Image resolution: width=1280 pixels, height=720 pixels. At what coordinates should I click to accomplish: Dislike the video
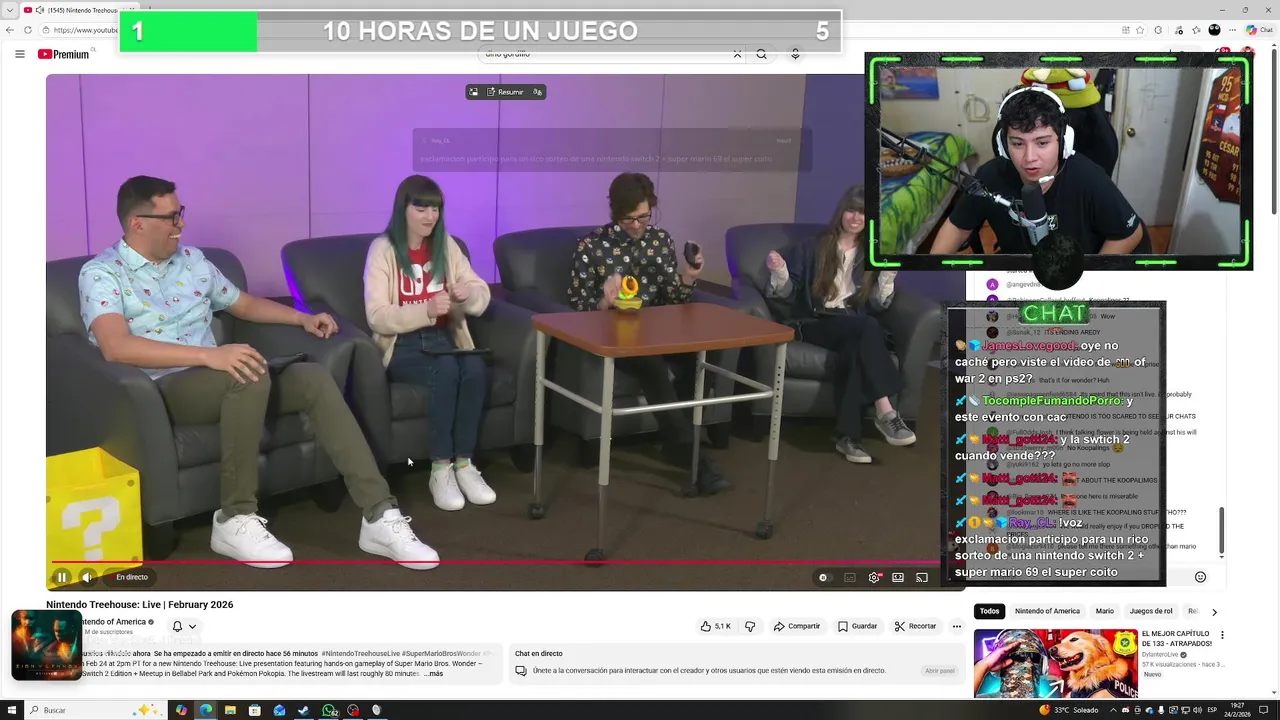click(750, 626)
